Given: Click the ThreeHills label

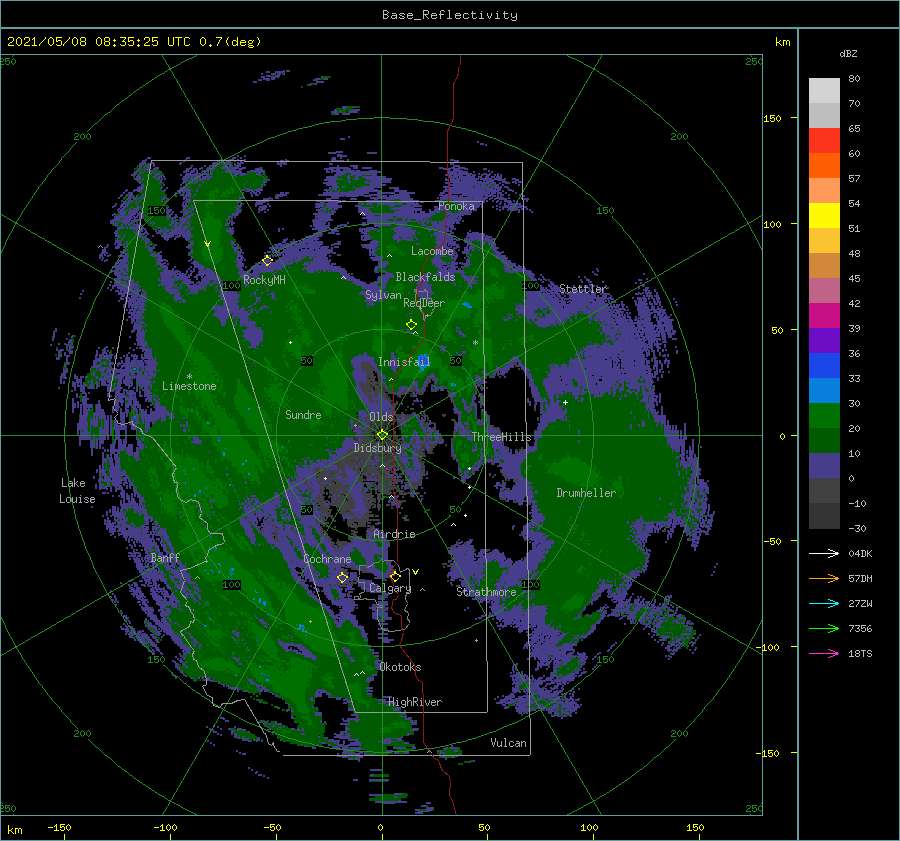Looking at the screenshot, I should point(502,437).
